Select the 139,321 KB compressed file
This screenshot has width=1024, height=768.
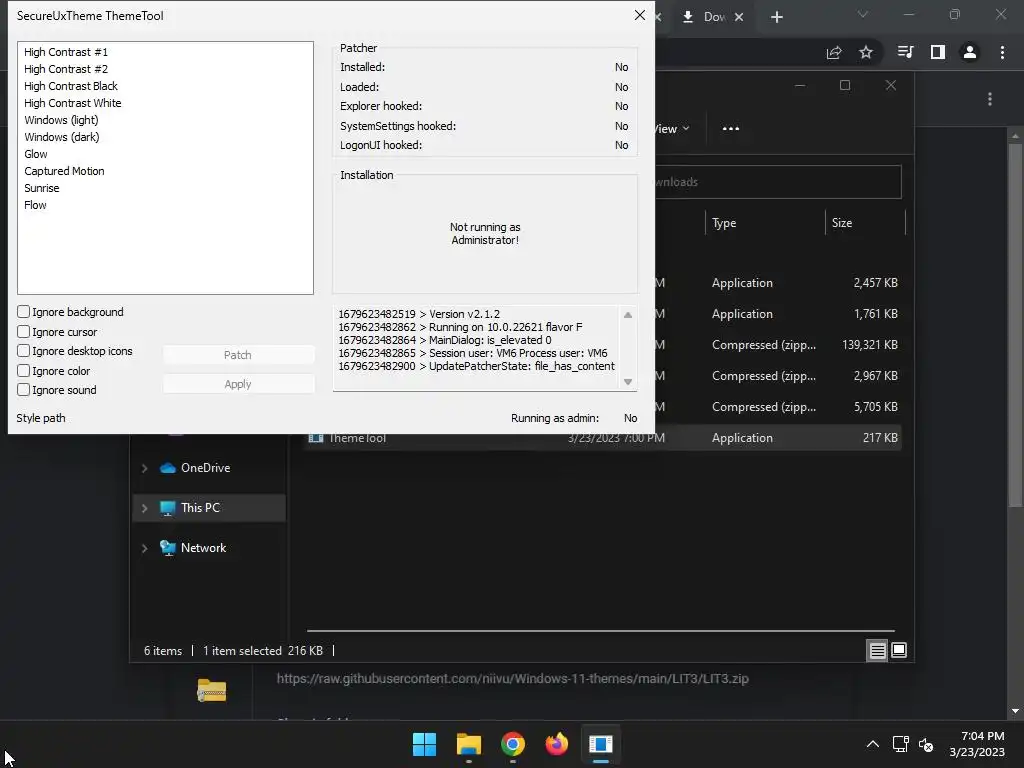click(x=778, y=345)
